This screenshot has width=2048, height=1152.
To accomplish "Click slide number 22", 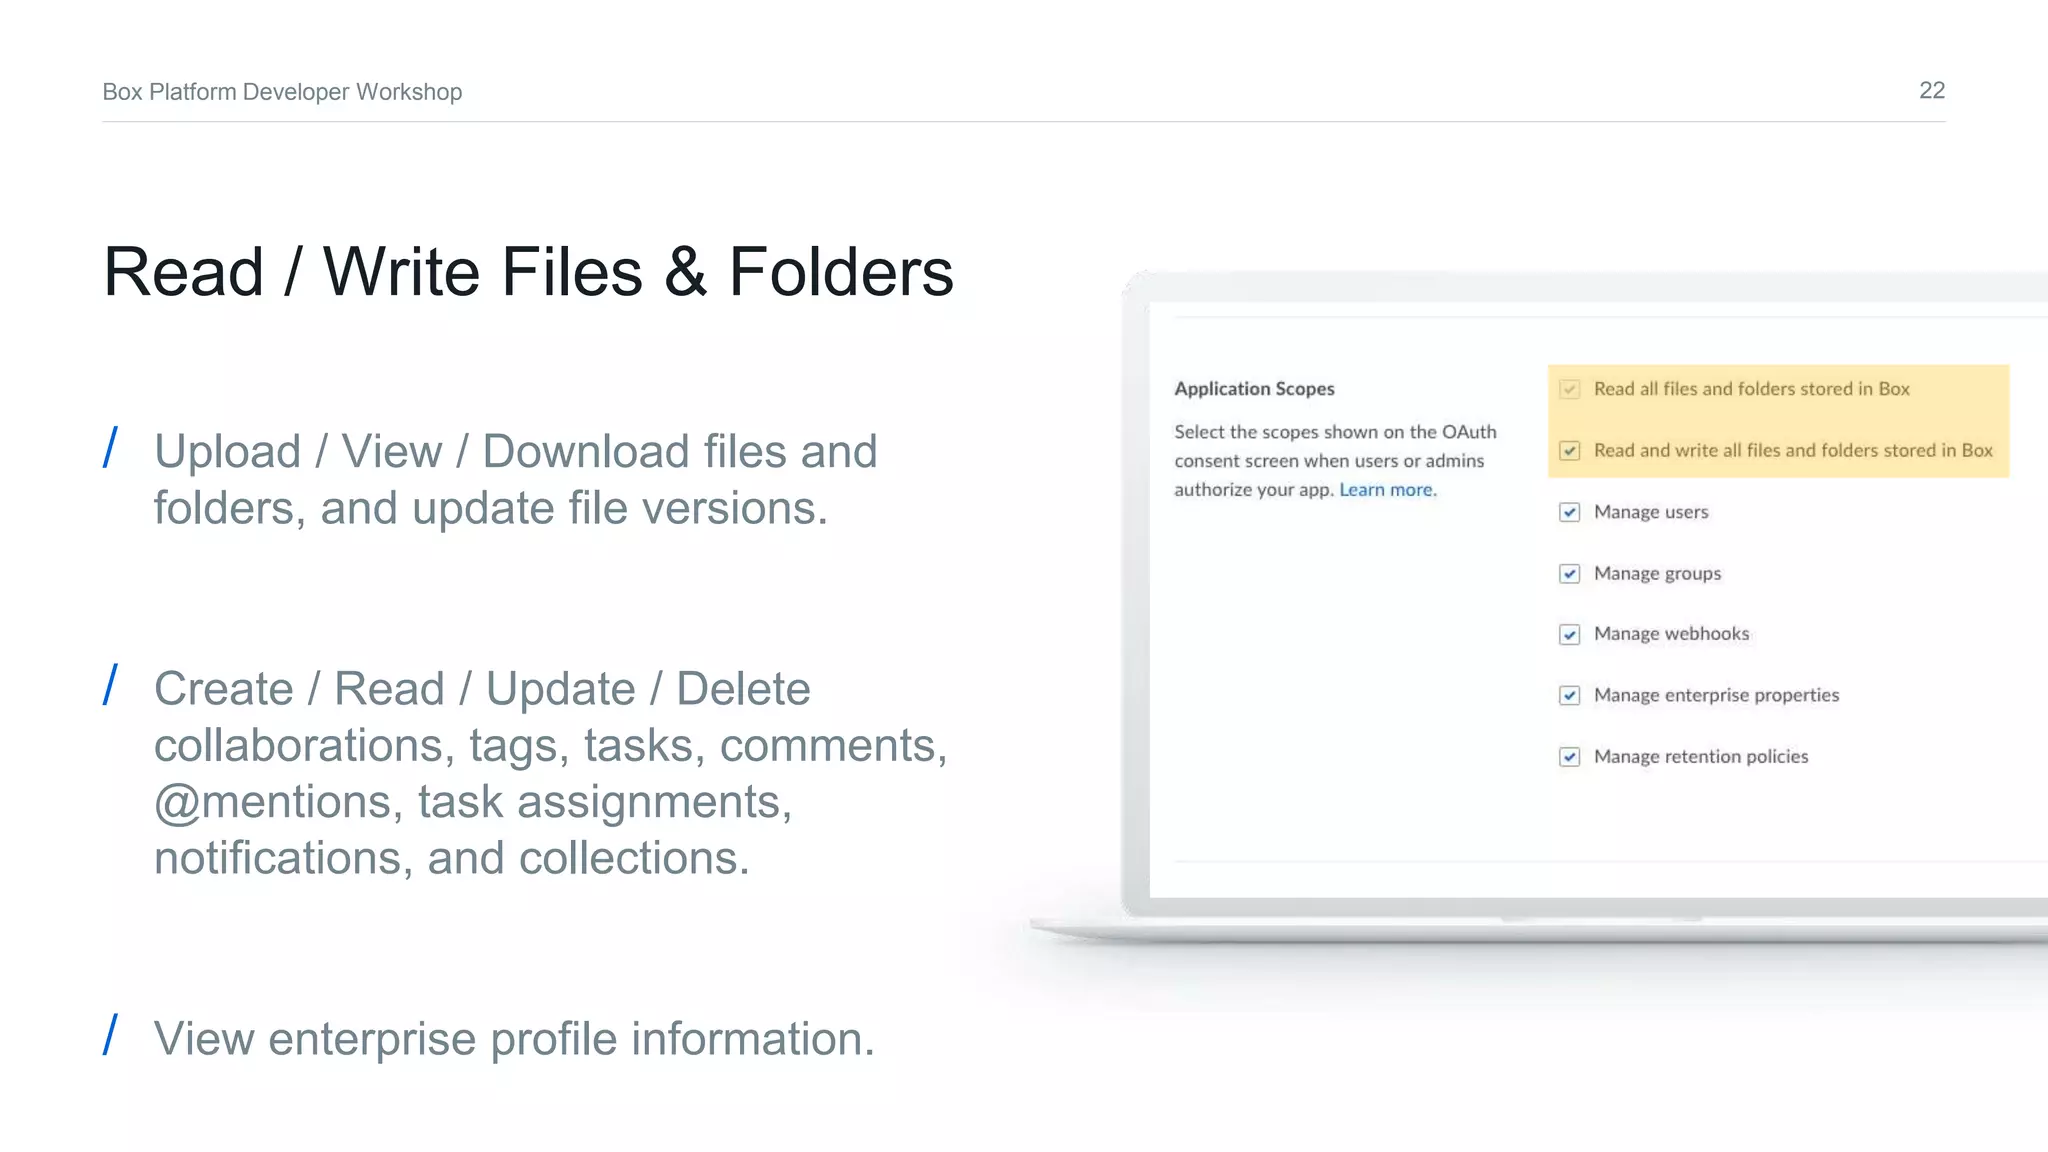I will click(x=1932, y=91).
